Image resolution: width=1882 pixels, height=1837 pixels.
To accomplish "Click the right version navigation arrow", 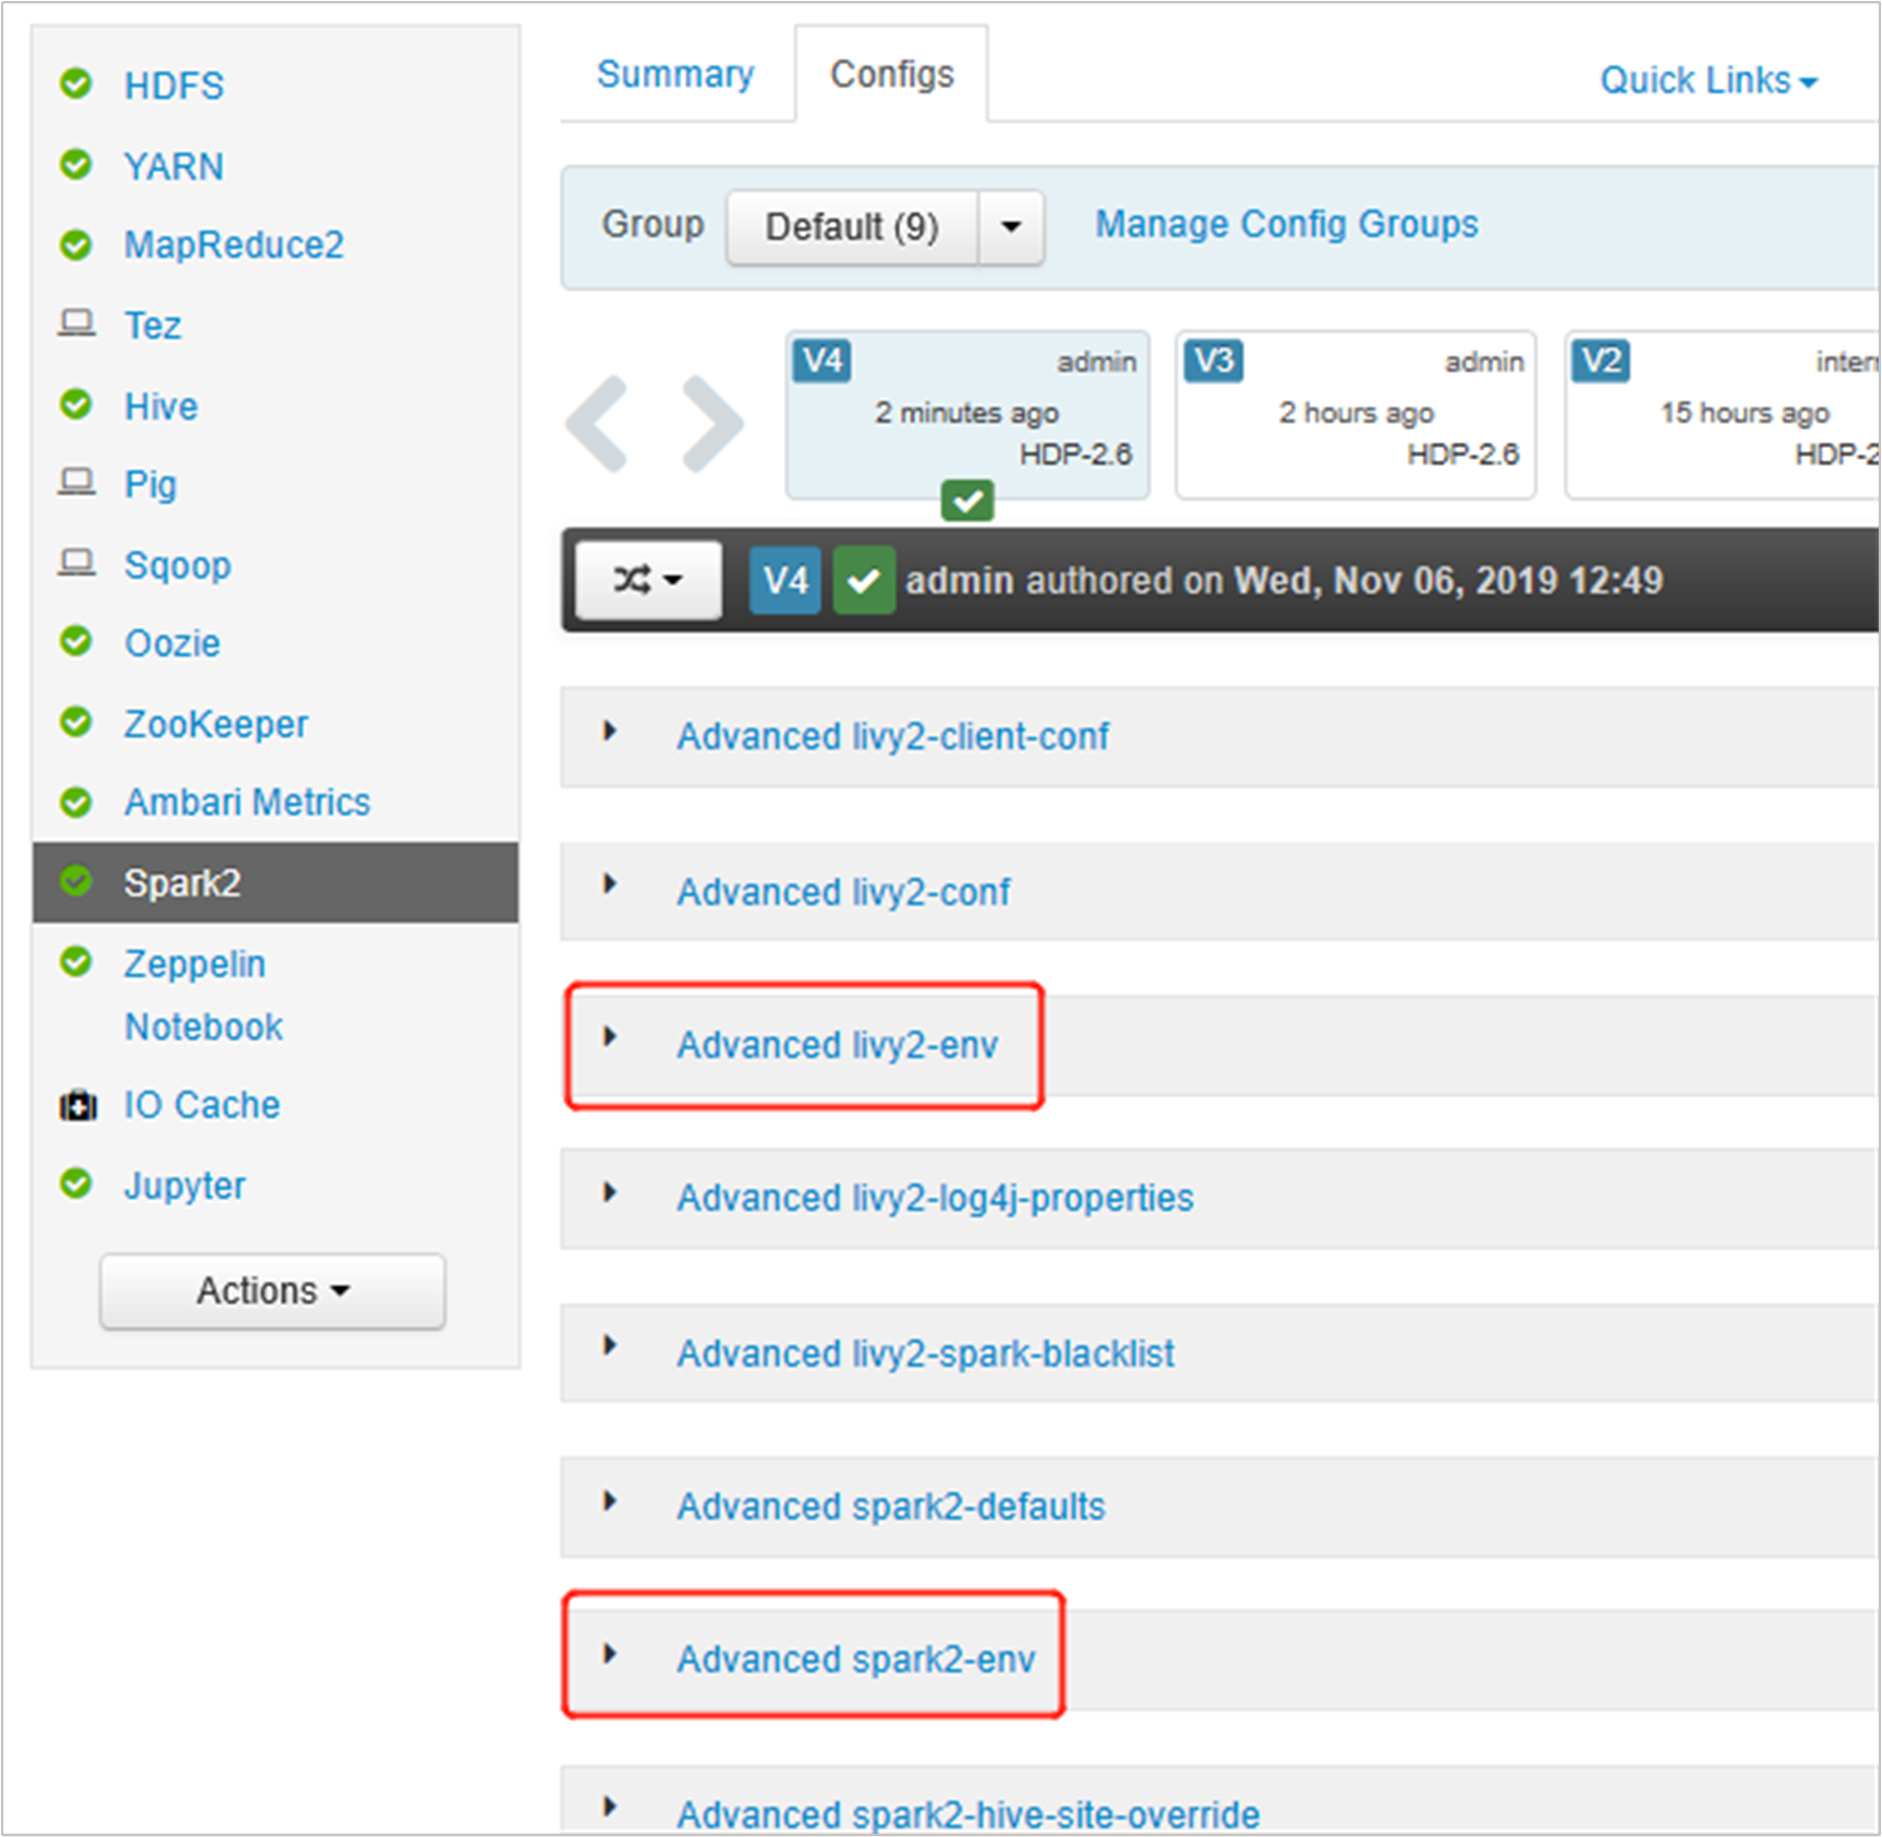I will [713, 424].
